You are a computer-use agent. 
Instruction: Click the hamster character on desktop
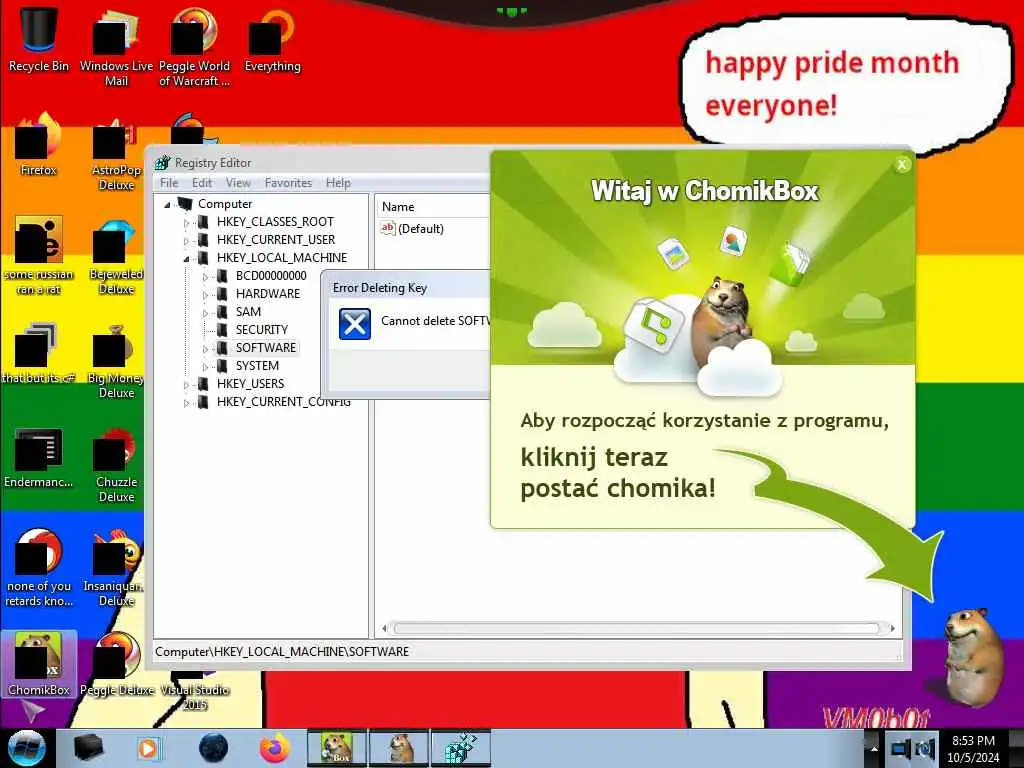coord(973,656)
